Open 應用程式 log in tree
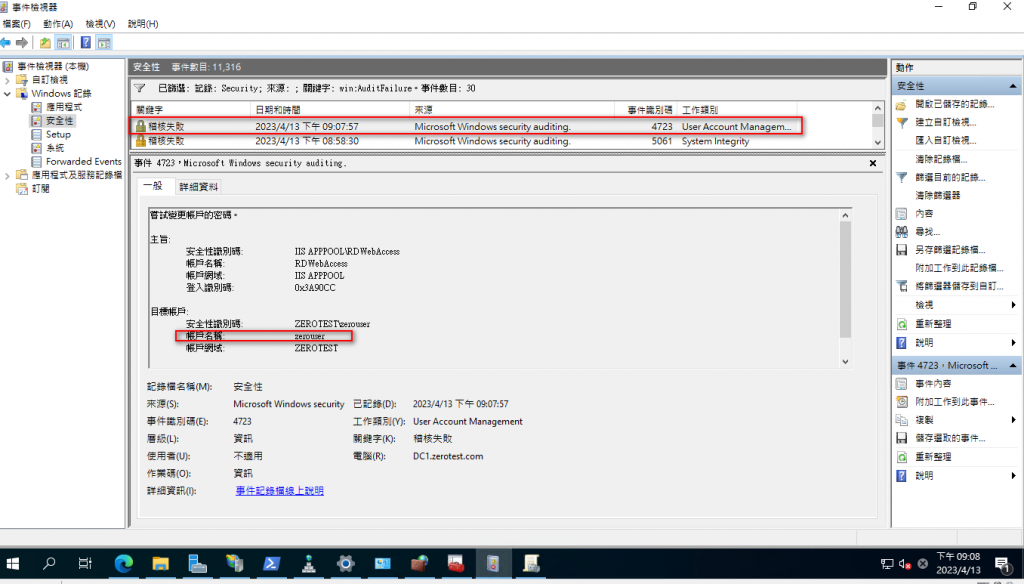The image size is (1024, 584). (x=64, y=107)
